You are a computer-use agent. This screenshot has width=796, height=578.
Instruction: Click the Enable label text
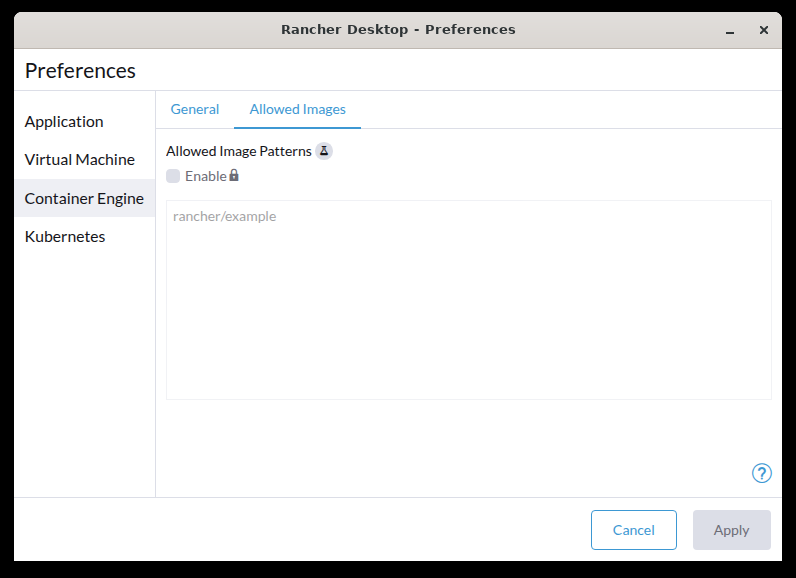[x=205, y=176]
